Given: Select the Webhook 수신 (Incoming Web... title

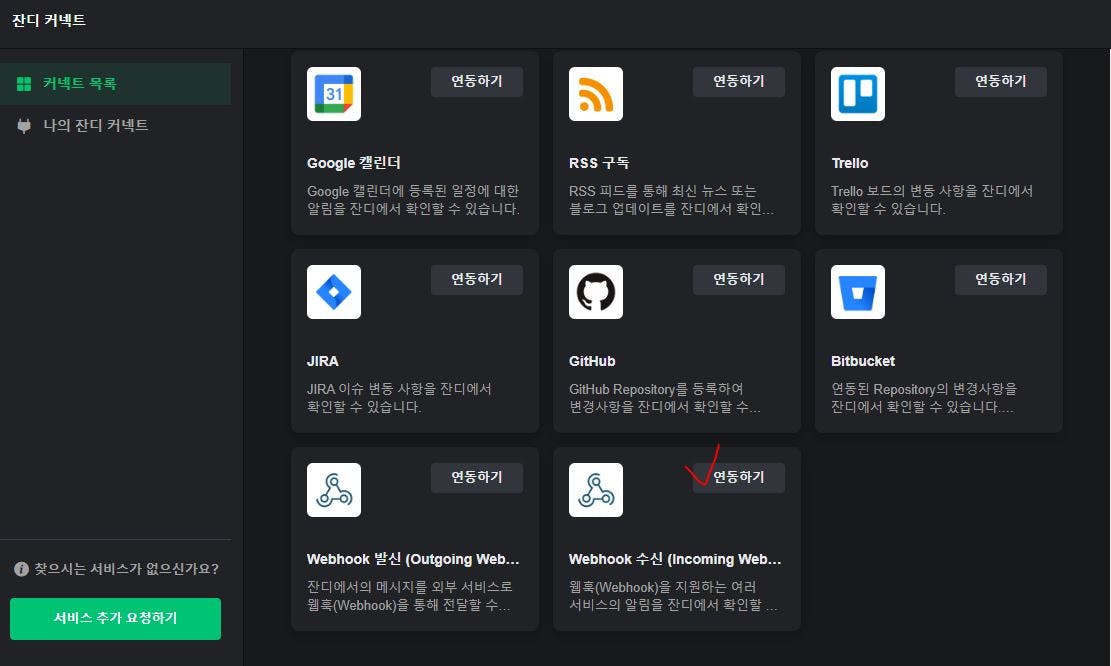Looking at the screenshot, I should pyautogui.click(x=675, y=559).
